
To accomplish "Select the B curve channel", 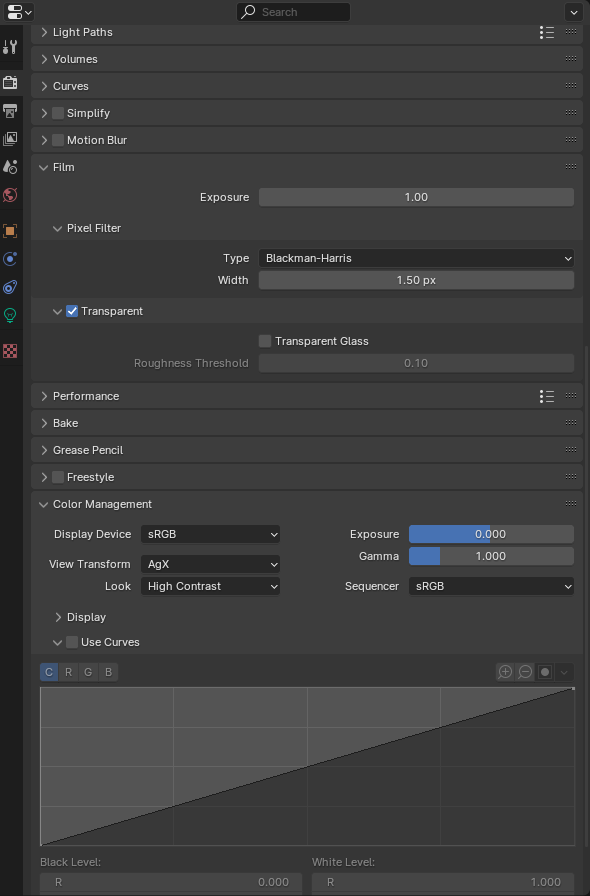I will (x=108, y=672).
